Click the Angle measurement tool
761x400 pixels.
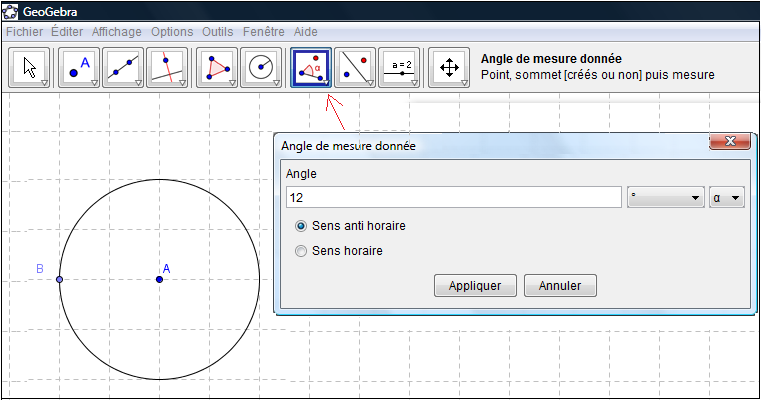coord(310,67)
